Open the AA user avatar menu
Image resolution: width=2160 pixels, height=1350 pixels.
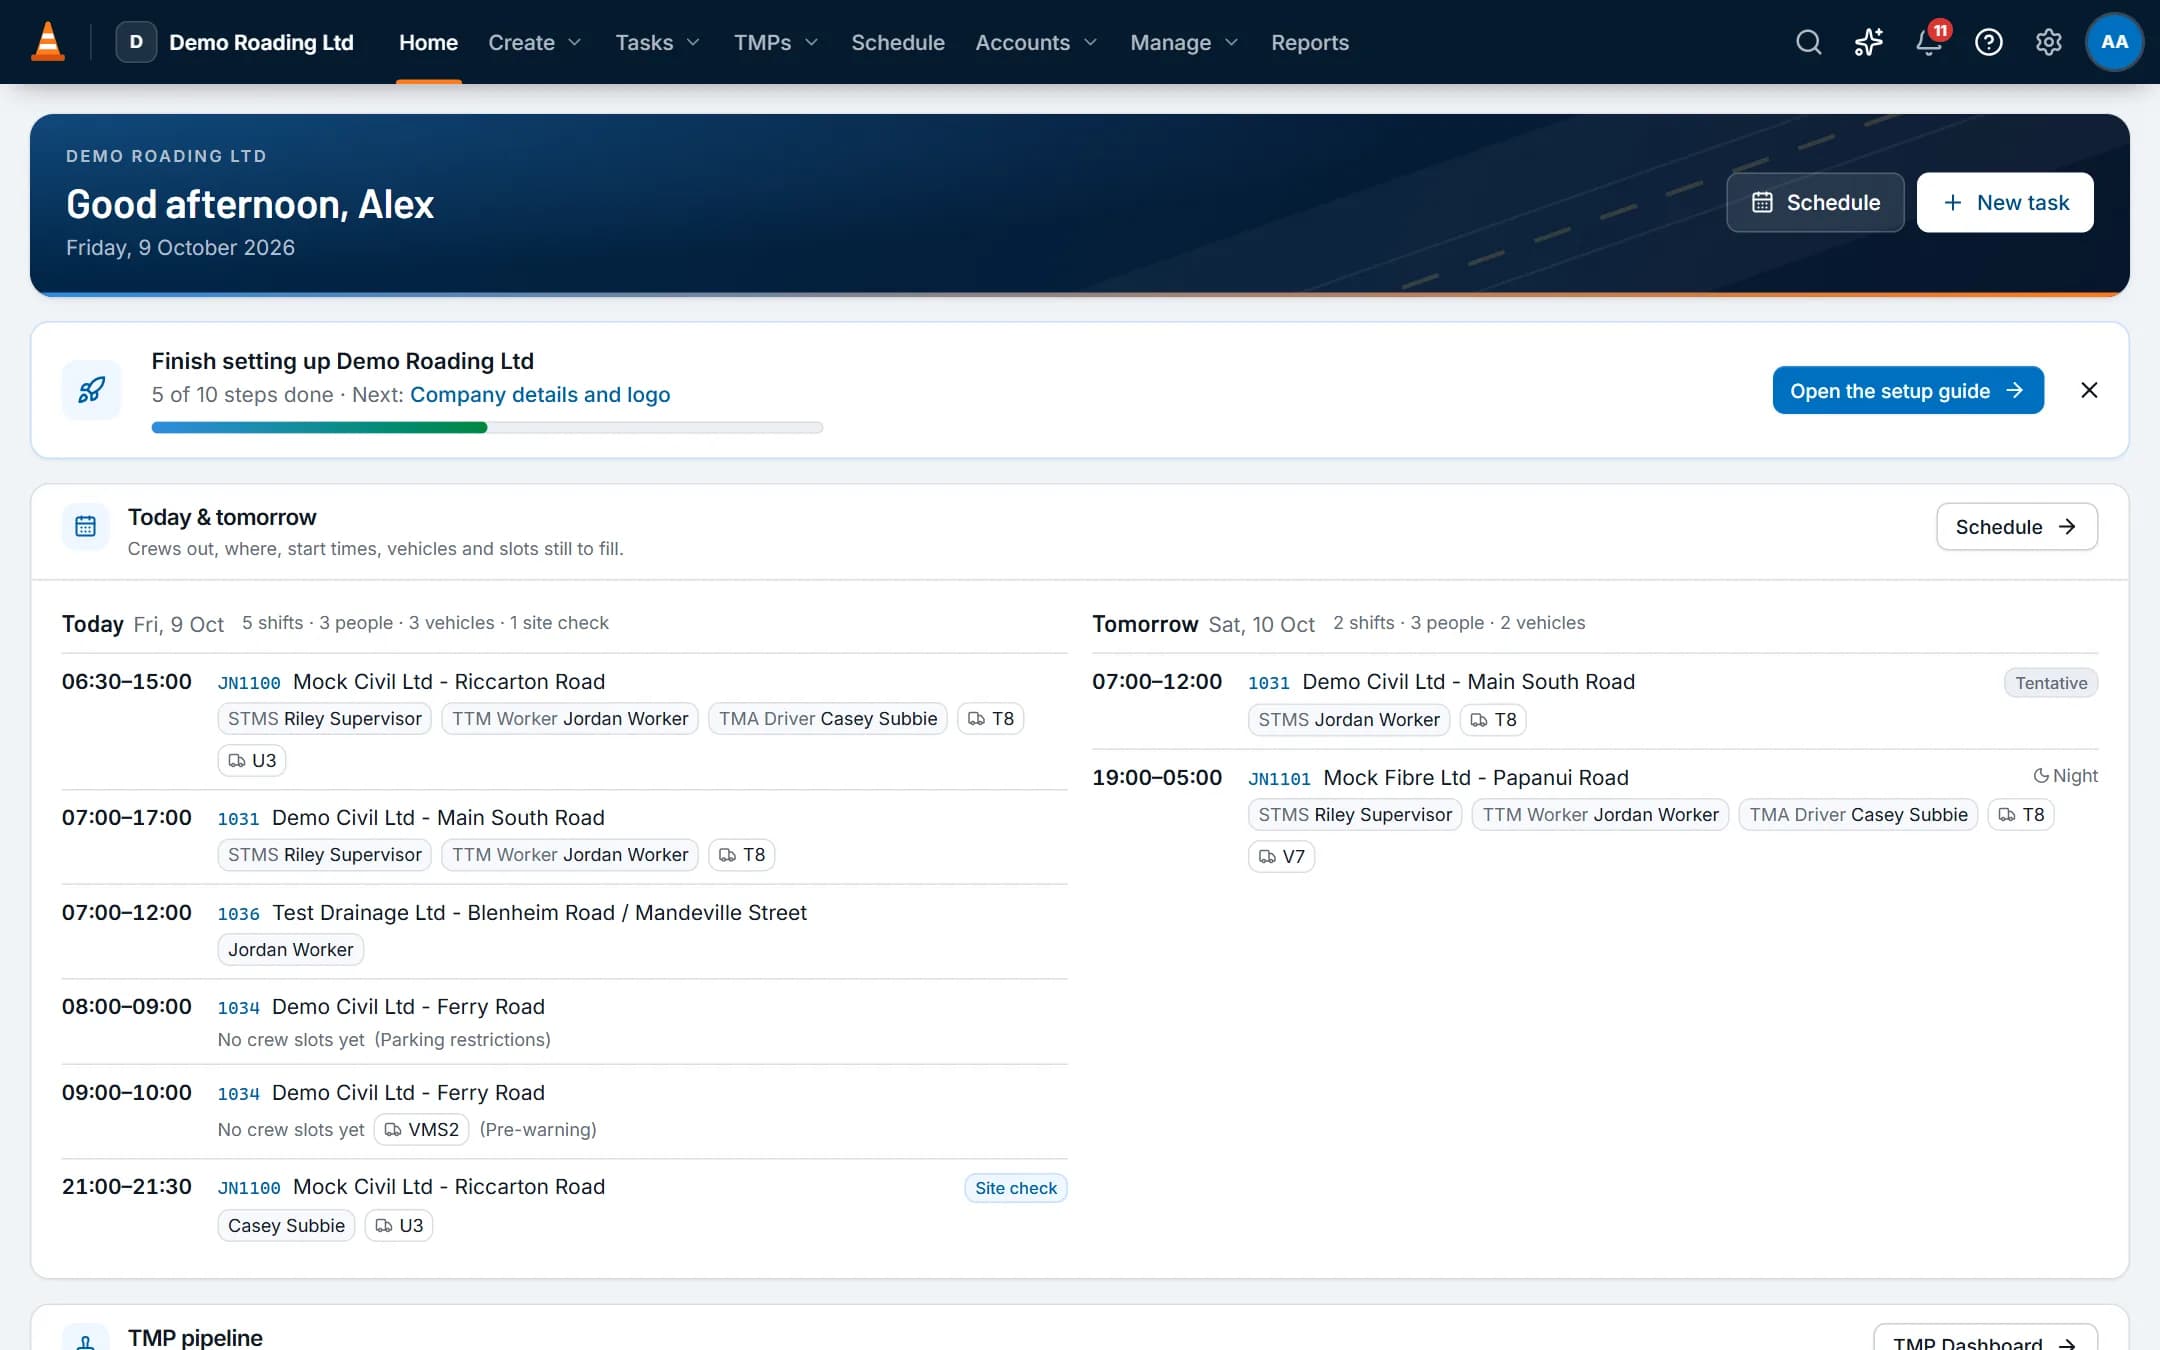(2114, 42)
